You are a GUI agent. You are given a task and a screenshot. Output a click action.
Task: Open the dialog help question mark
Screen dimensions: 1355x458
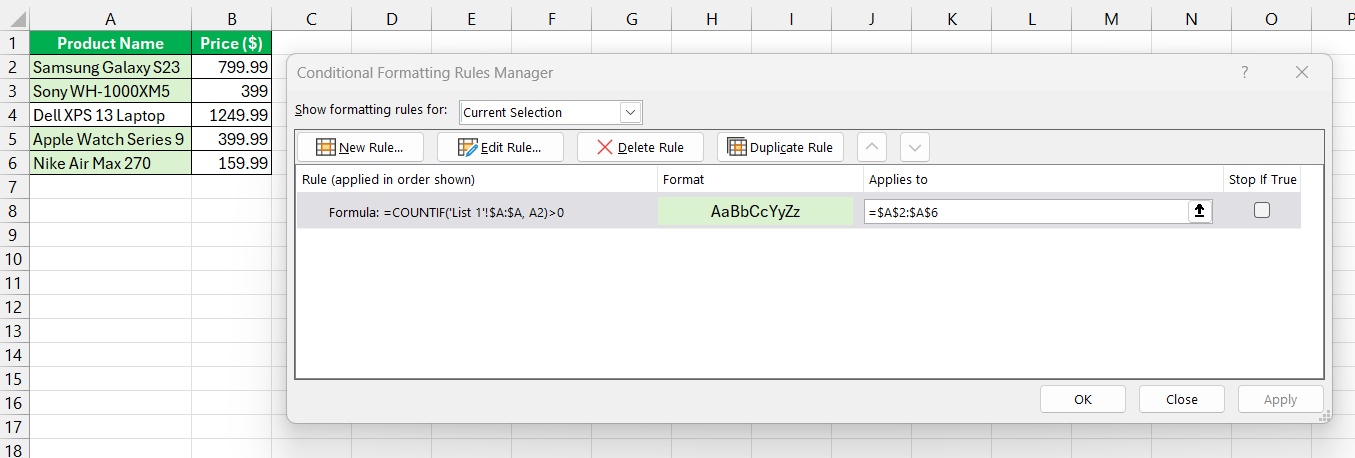click(x=1245, y=72)
